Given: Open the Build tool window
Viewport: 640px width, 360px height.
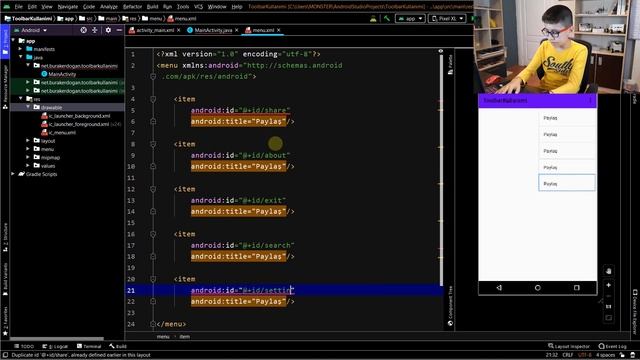Looking at the screenshot, I should tap(118, 346).
